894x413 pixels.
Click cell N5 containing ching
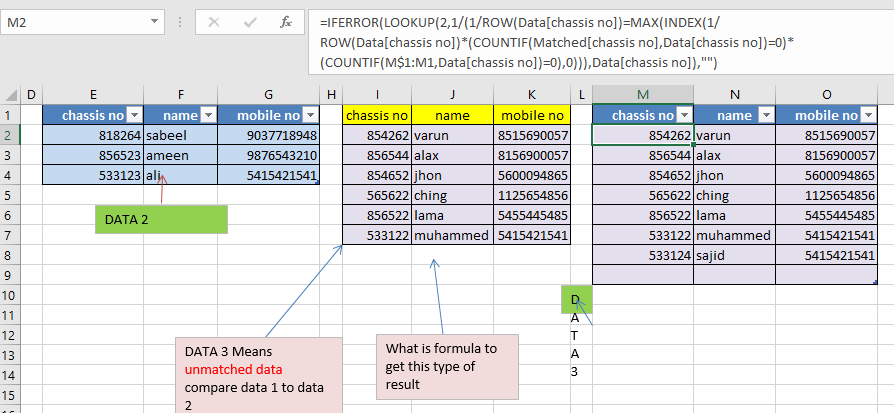[735, 196]
